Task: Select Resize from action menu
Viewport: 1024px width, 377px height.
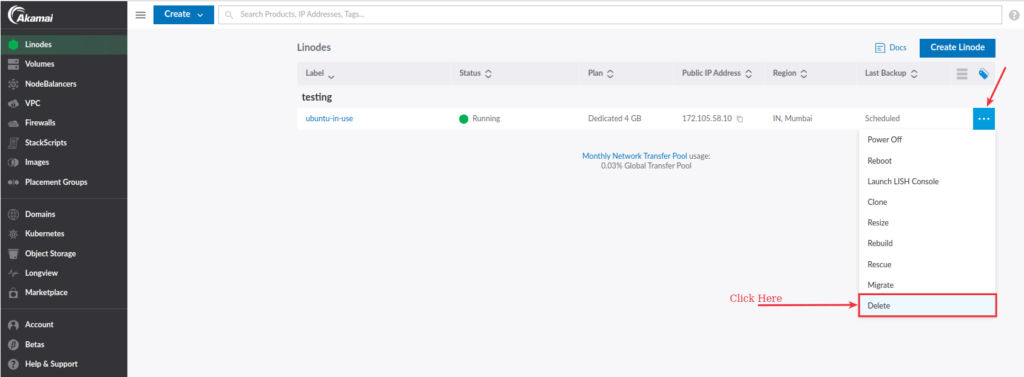Action: tap(927, 223)
